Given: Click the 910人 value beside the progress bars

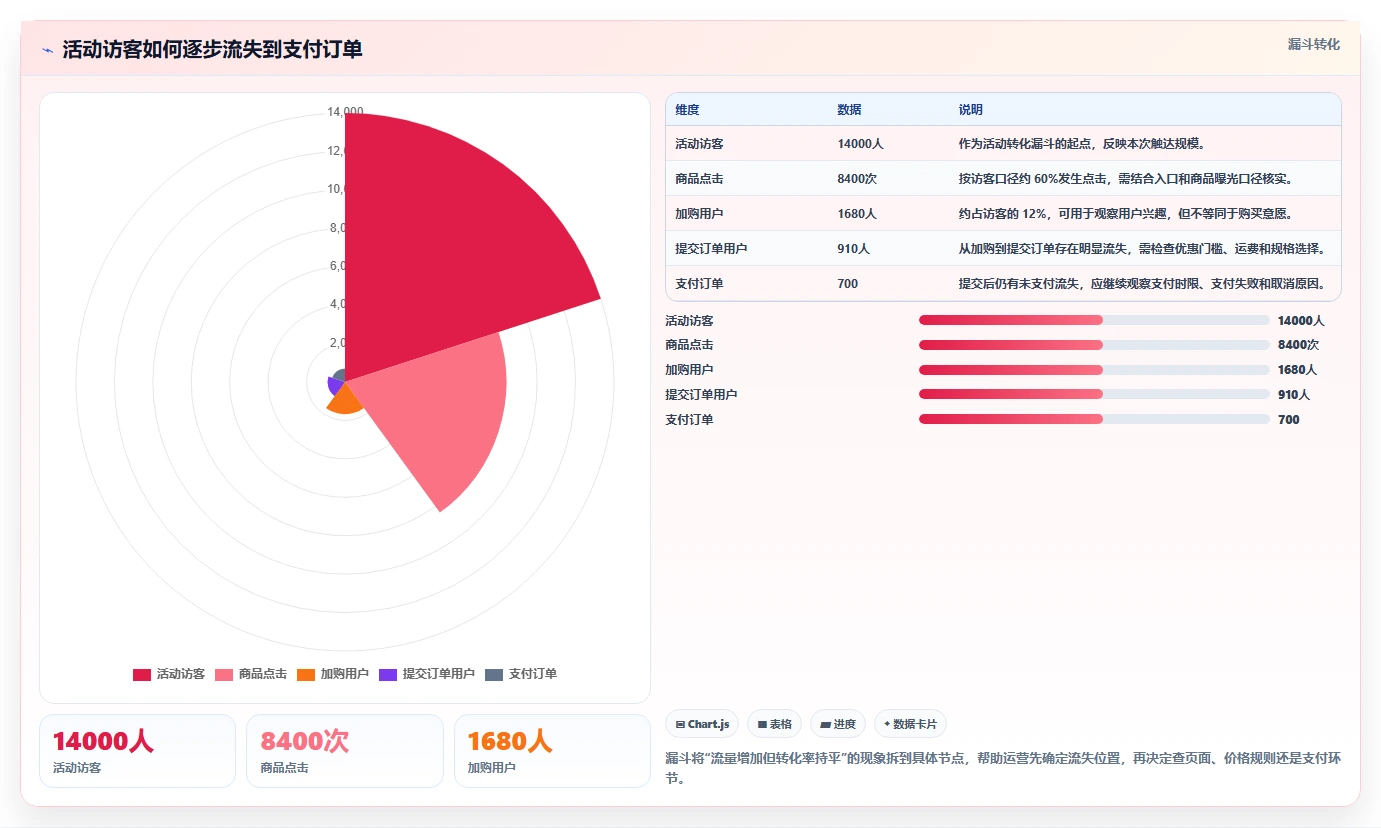Looking at the screenshot, I should [x=1294, y=395].
